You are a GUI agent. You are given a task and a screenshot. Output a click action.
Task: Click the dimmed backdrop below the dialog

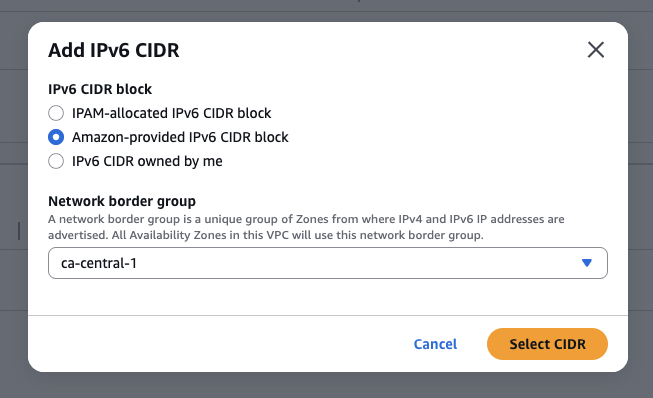point(326,385)
